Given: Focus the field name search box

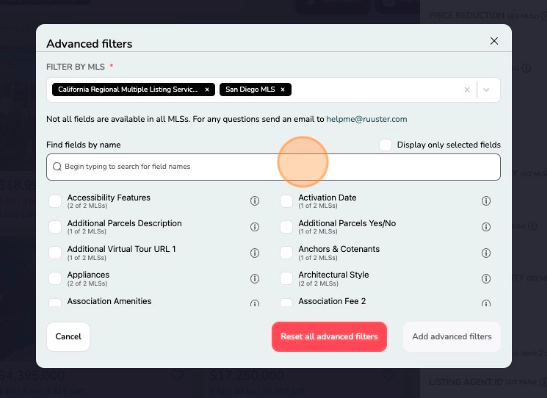Looking at the screenshot, I should click(x=274, y=167).
